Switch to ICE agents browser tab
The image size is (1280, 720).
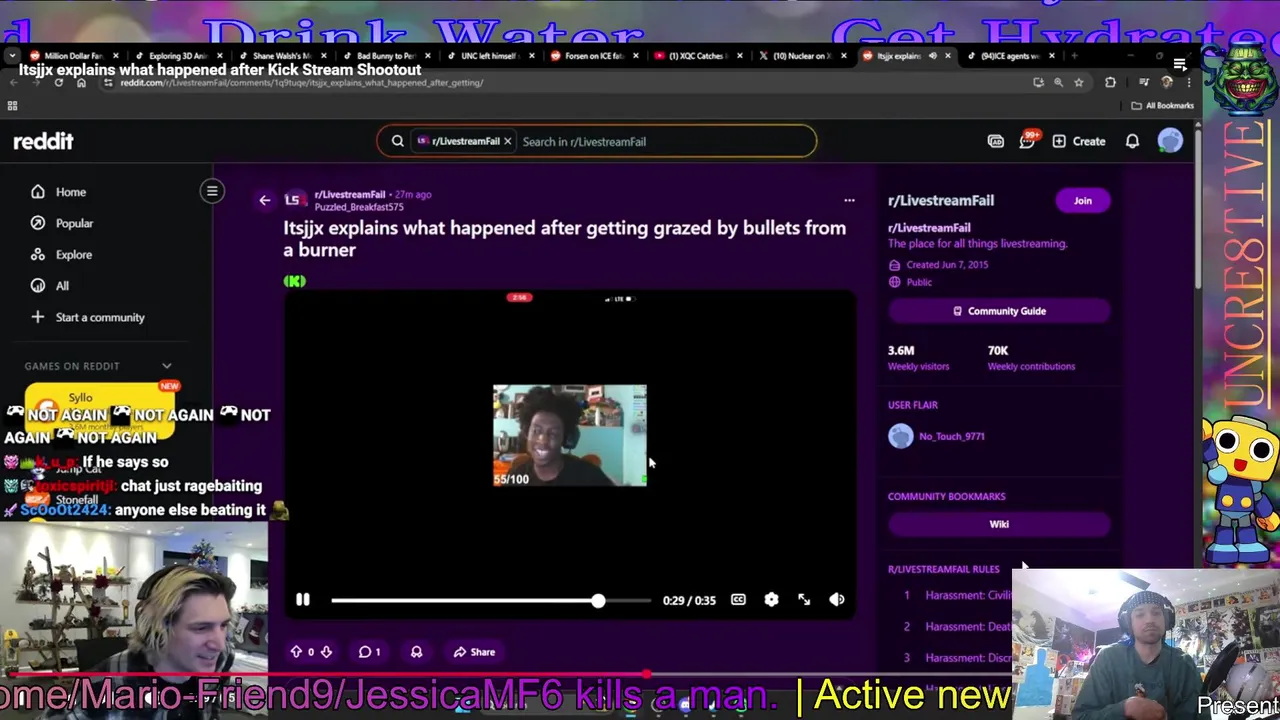click(x=1008, y=56)
